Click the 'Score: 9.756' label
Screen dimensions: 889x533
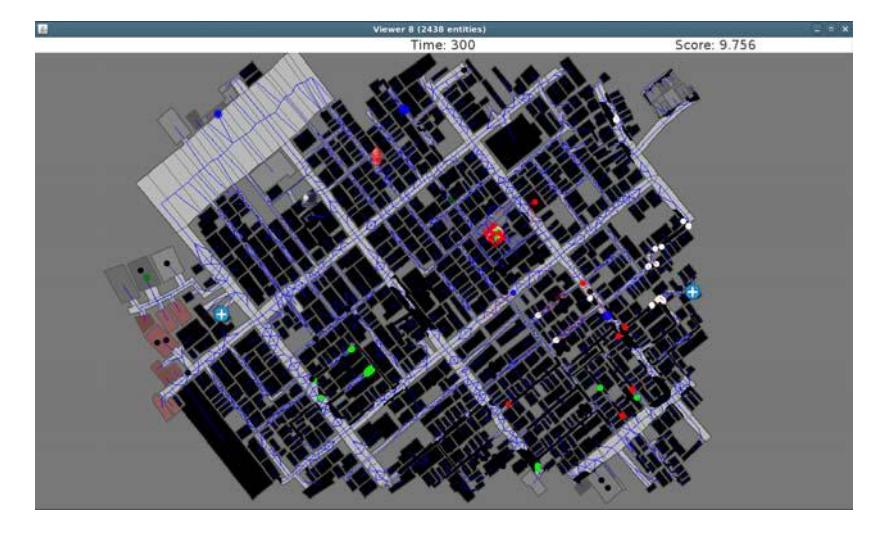(715, 45)
